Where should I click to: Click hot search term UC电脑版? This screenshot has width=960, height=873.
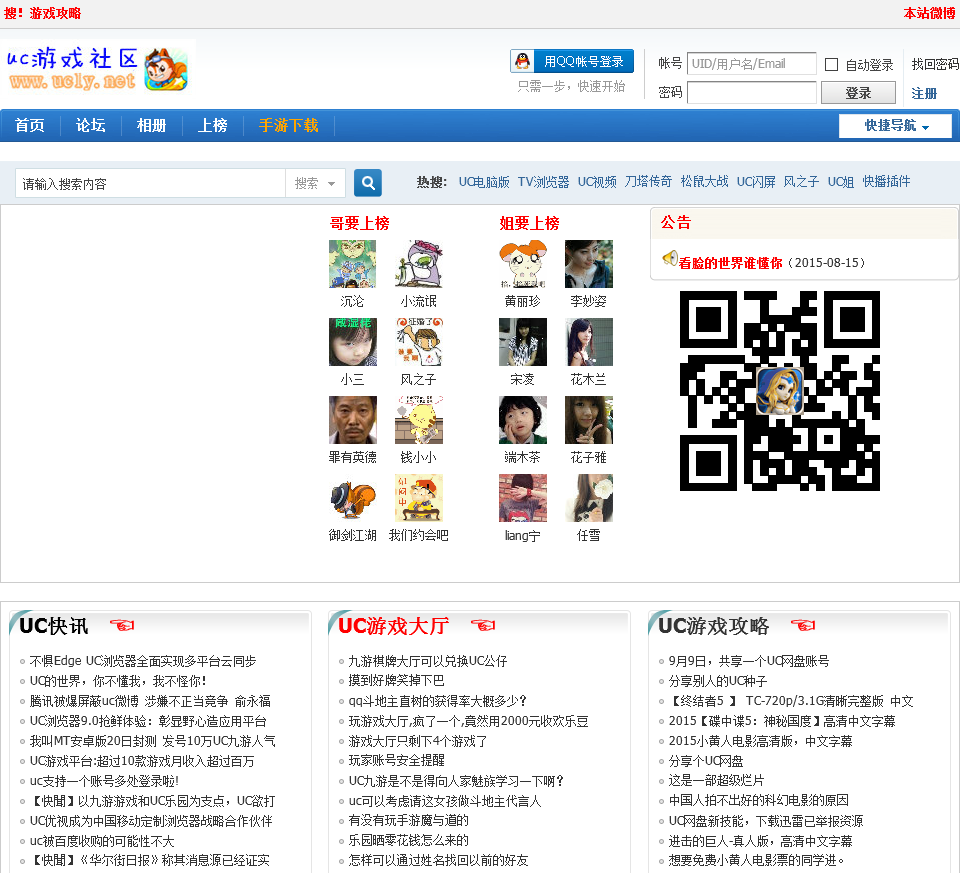coord(484,182)
